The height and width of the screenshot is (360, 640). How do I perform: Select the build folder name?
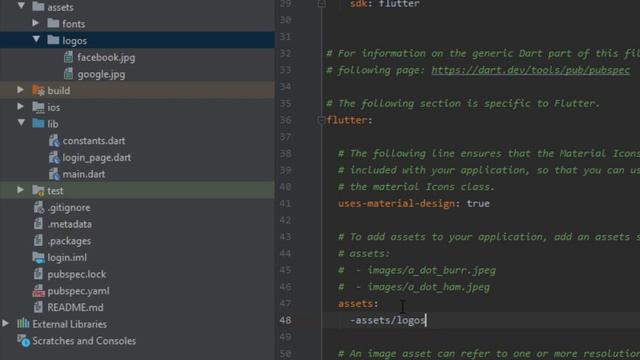59,91
